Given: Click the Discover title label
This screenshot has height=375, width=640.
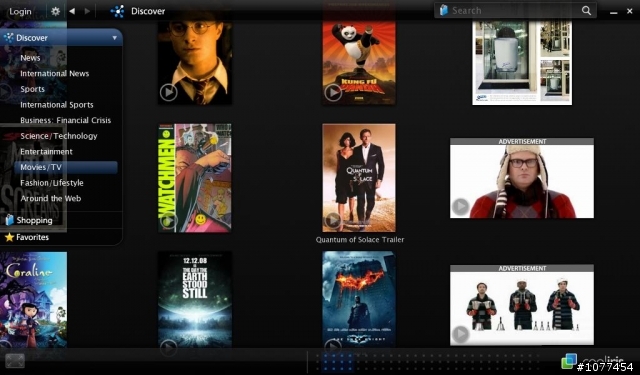Looking at the screenshot, I should click(x=148, y=11).
